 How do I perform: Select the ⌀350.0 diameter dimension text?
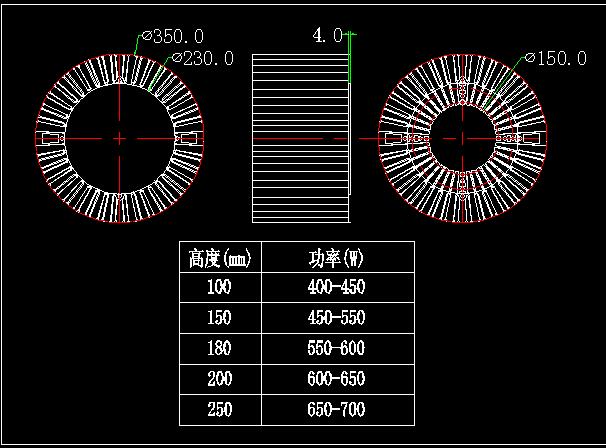pyautogui.click(x=173, y=36)
